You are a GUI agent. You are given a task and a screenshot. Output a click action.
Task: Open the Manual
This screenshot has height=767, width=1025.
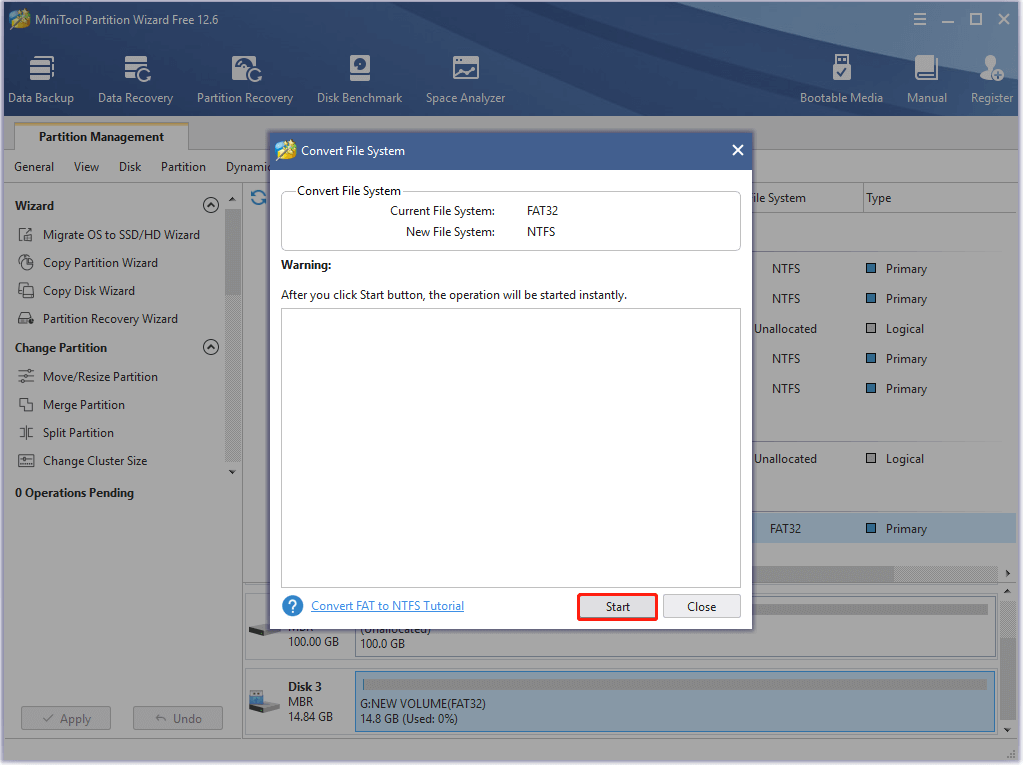[927, 79]
